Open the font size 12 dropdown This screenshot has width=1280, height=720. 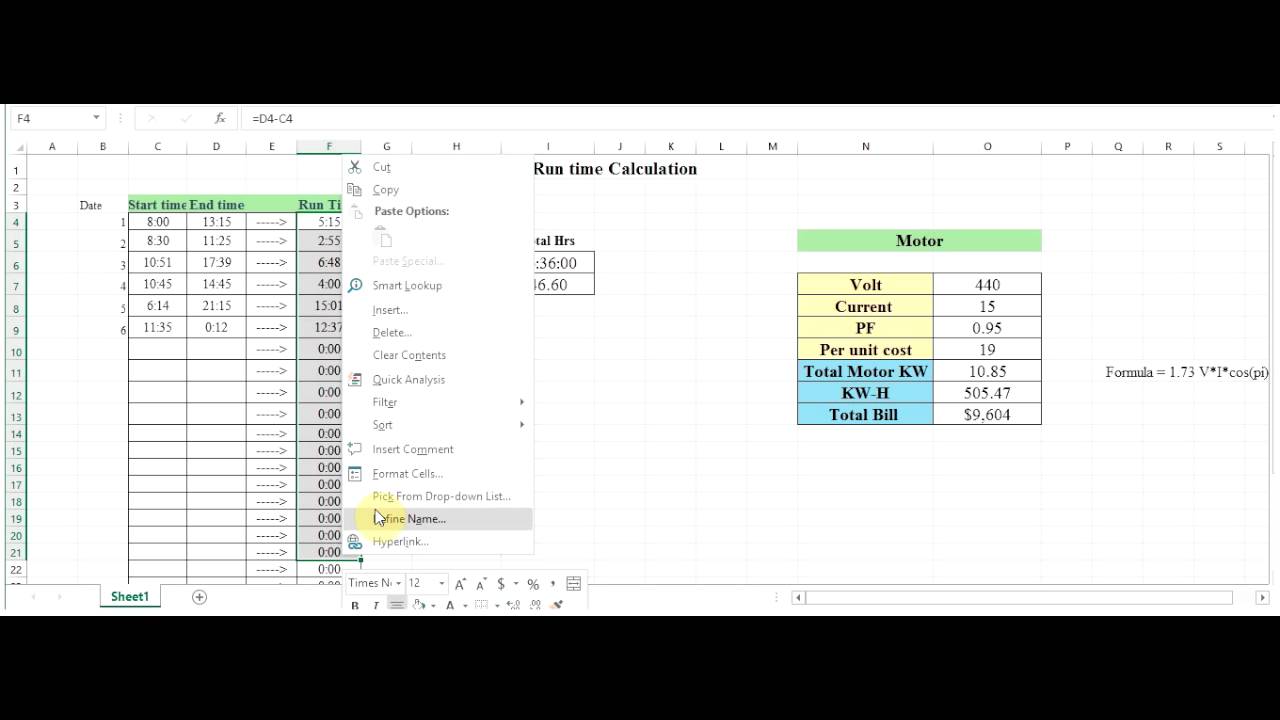pyautogui.click(x=442, y=584)
